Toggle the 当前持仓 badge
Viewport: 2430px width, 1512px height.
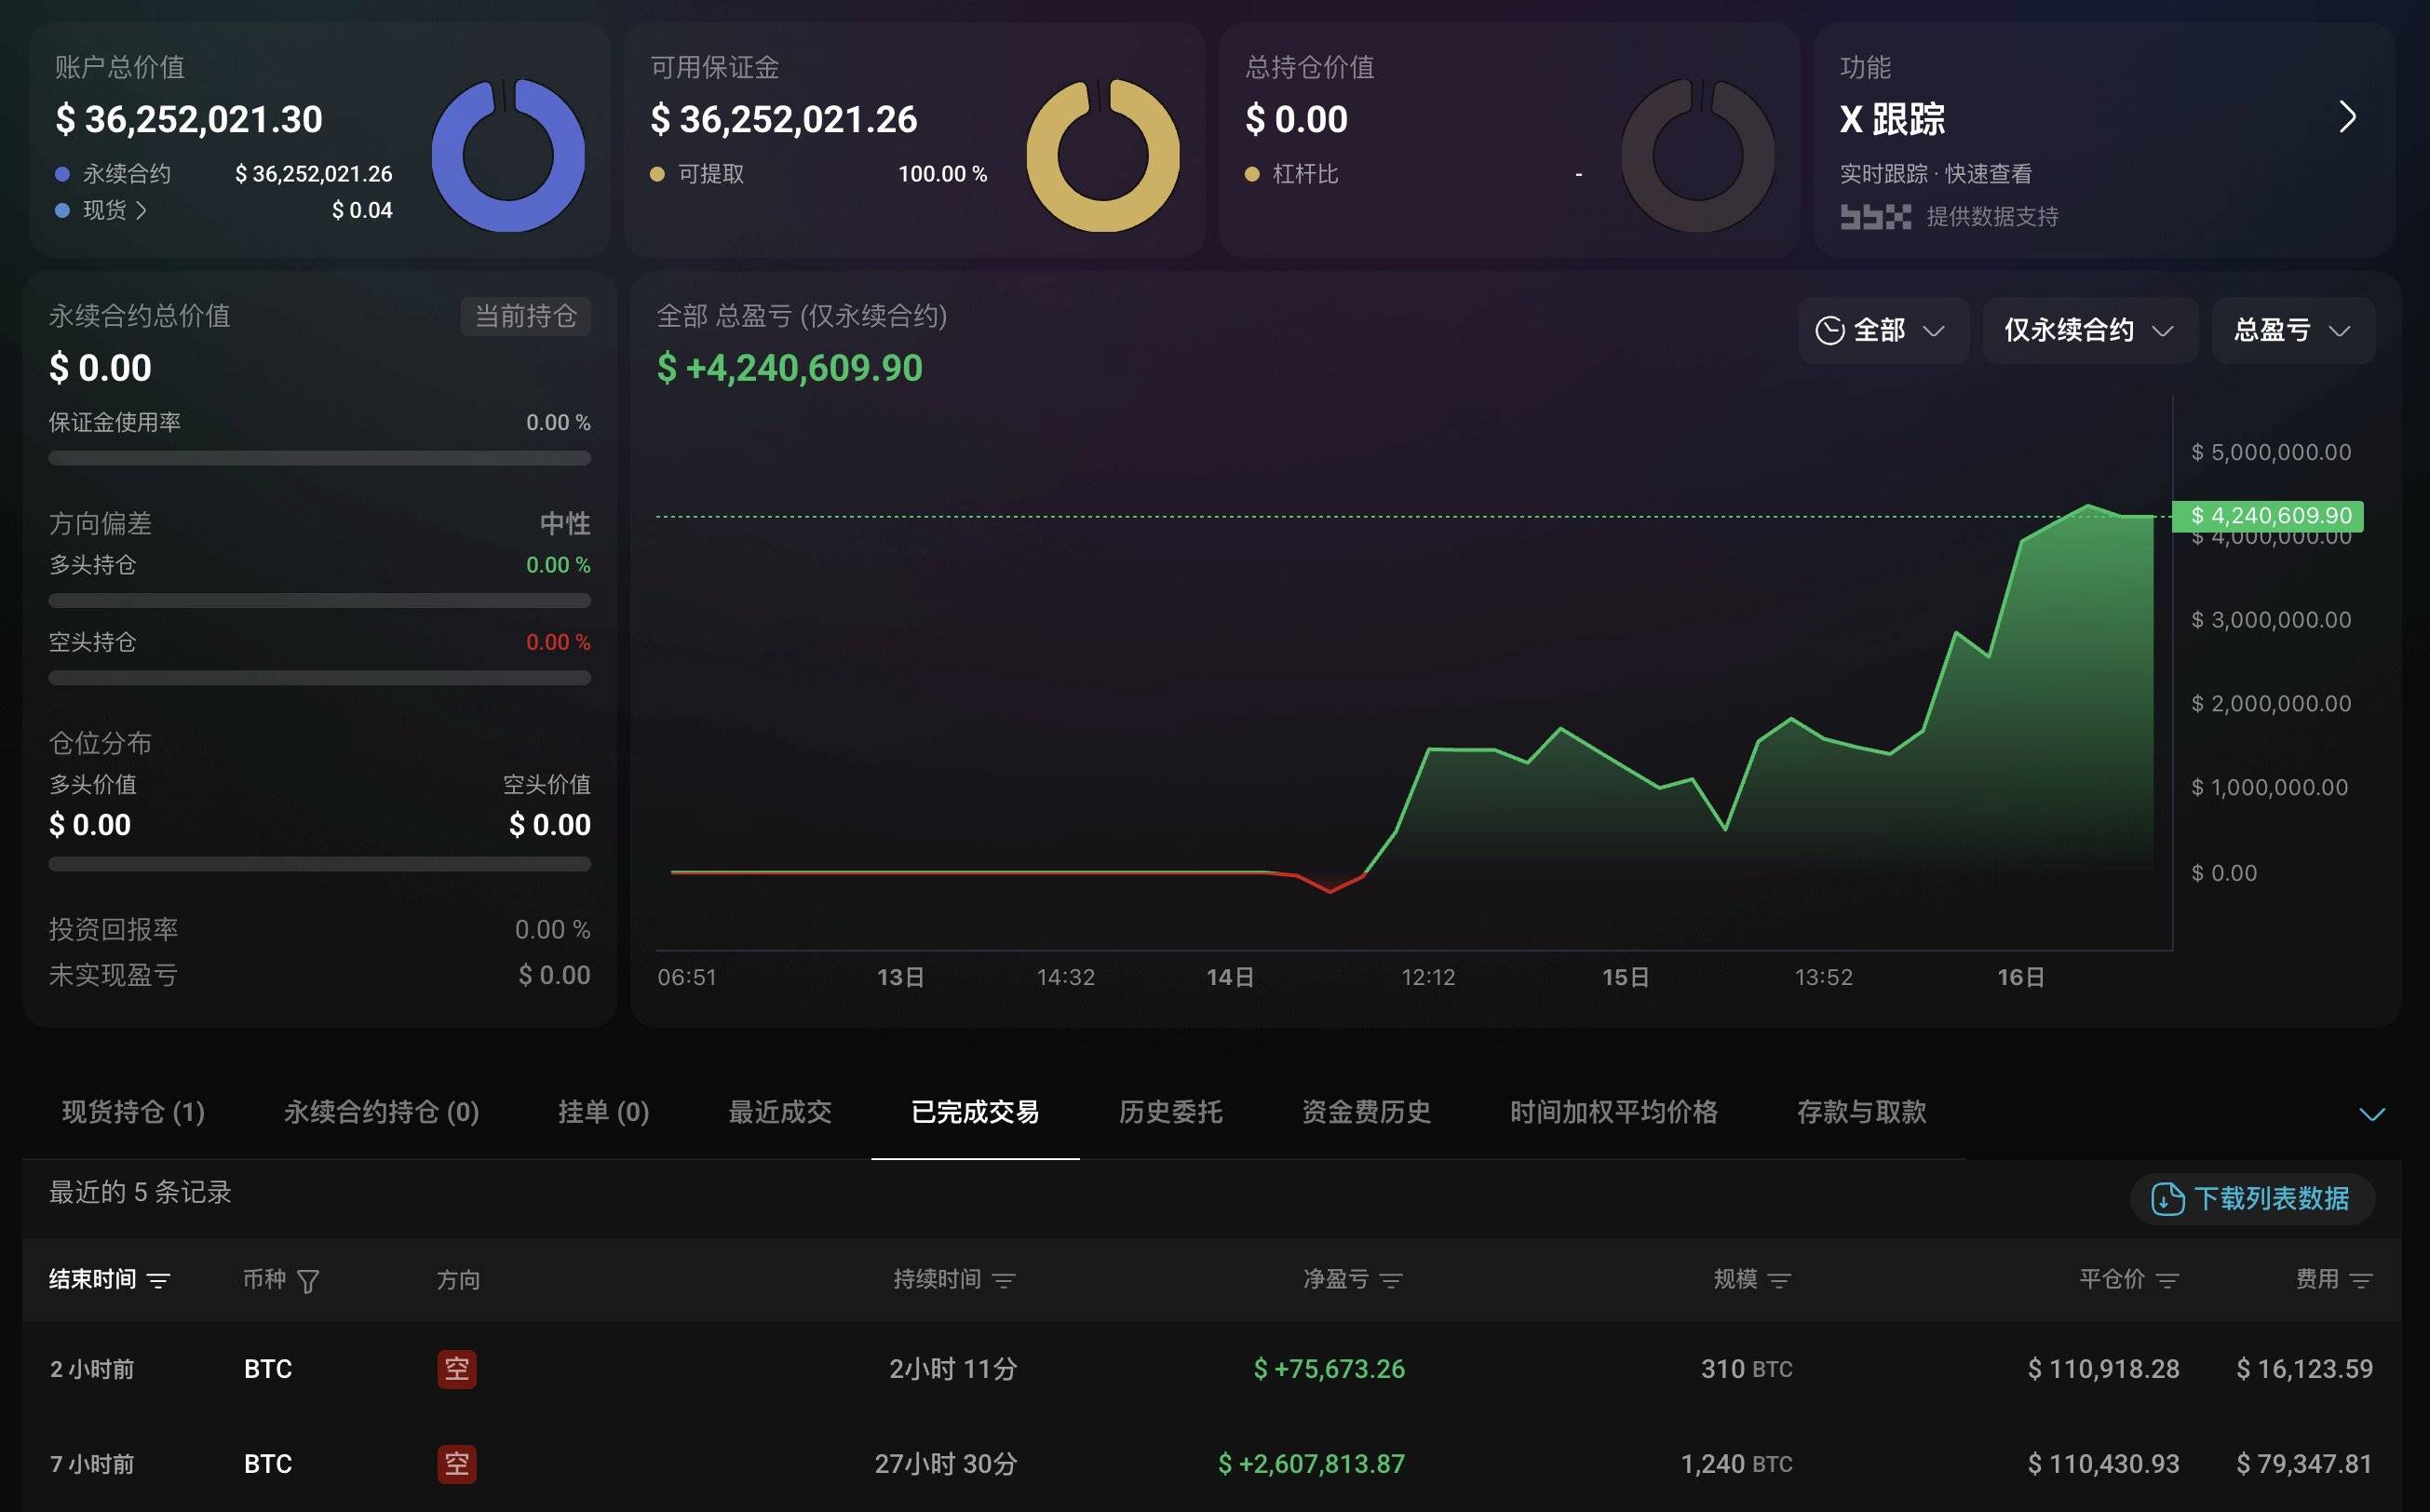coord(525,317)
